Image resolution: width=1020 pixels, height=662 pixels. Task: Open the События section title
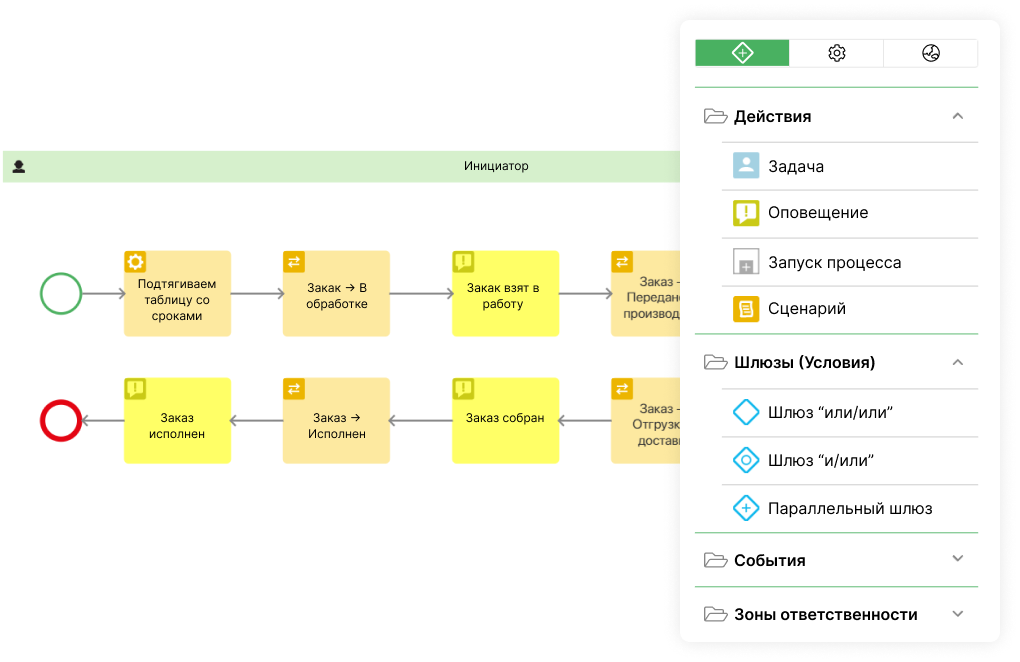(770, 561)
